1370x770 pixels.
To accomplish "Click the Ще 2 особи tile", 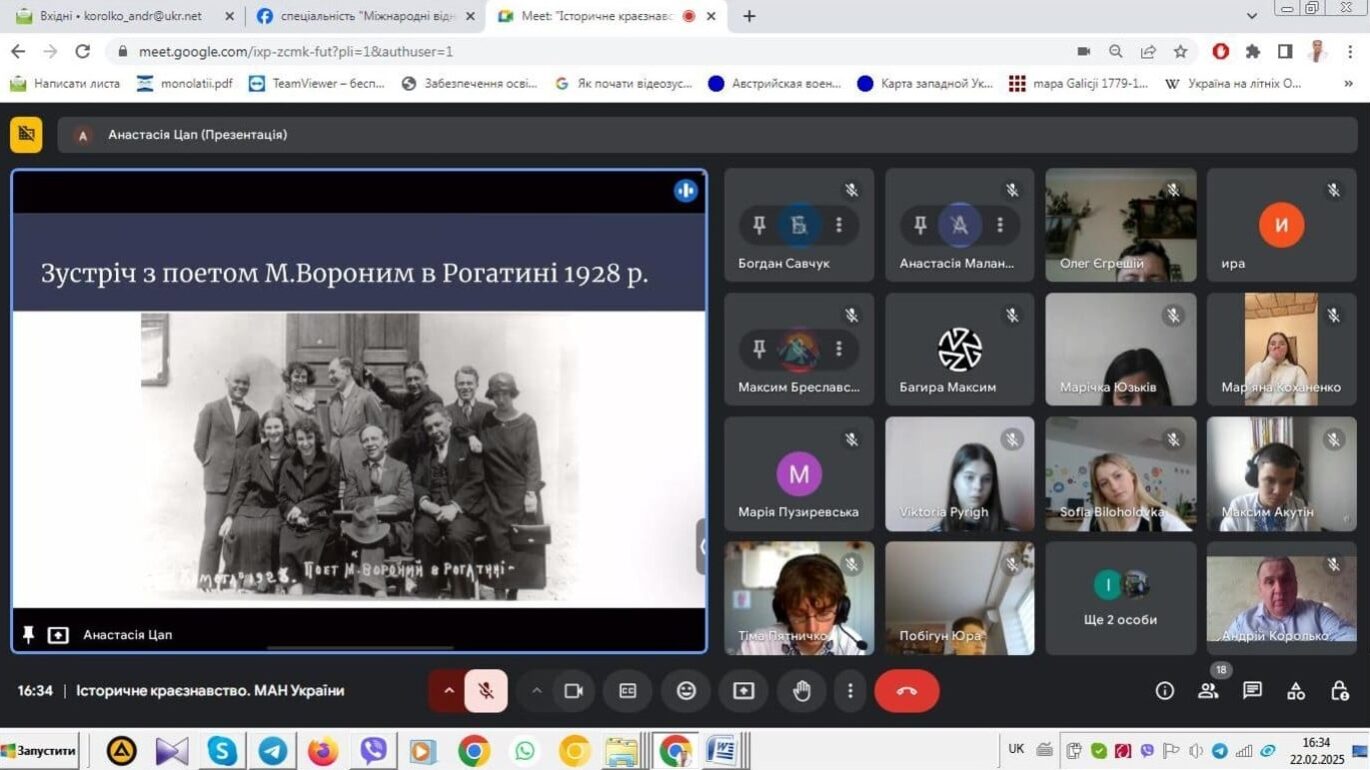I will [1120, 598].
